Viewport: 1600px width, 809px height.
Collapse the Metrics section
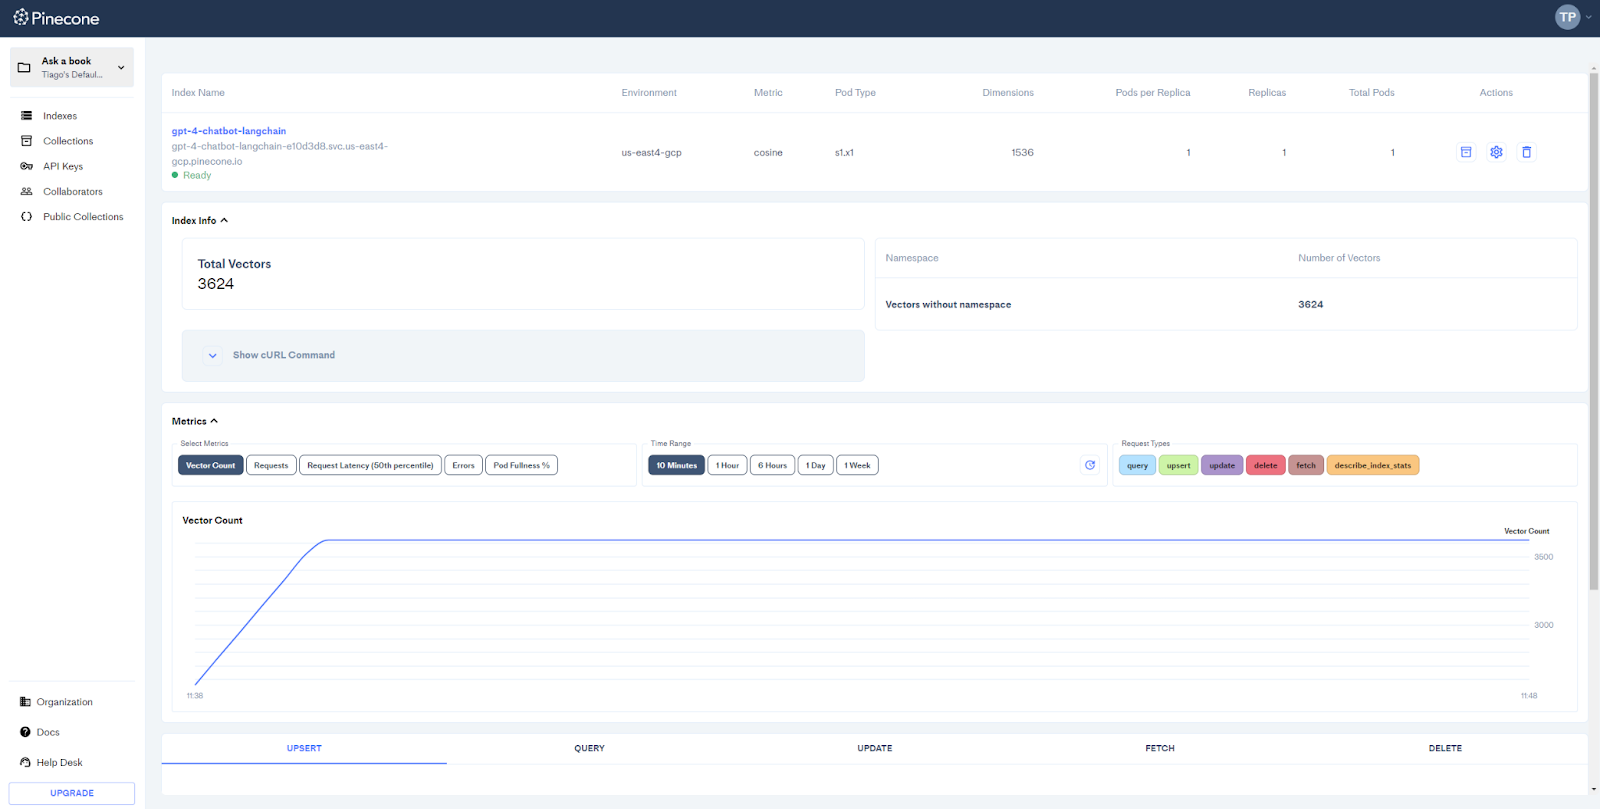pos(195,421)
